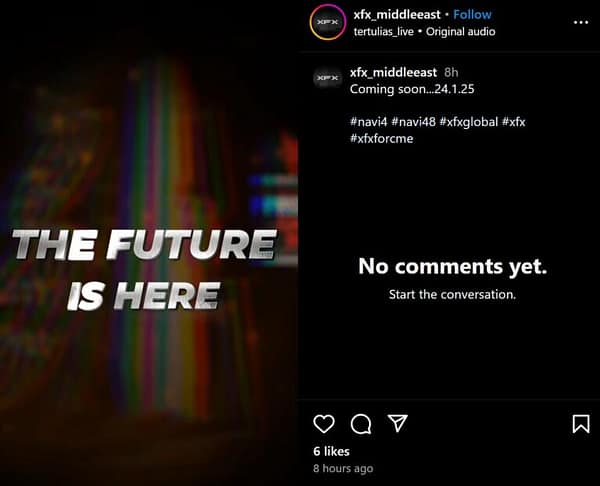
Task: Share post via paper plane icon
Action: pos(398,423)
